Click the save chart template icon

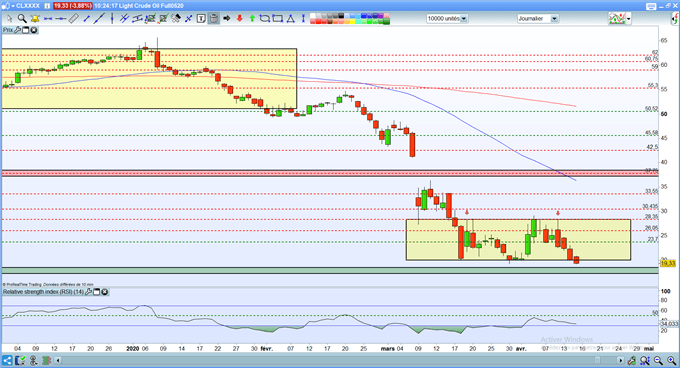pos(20,360)
